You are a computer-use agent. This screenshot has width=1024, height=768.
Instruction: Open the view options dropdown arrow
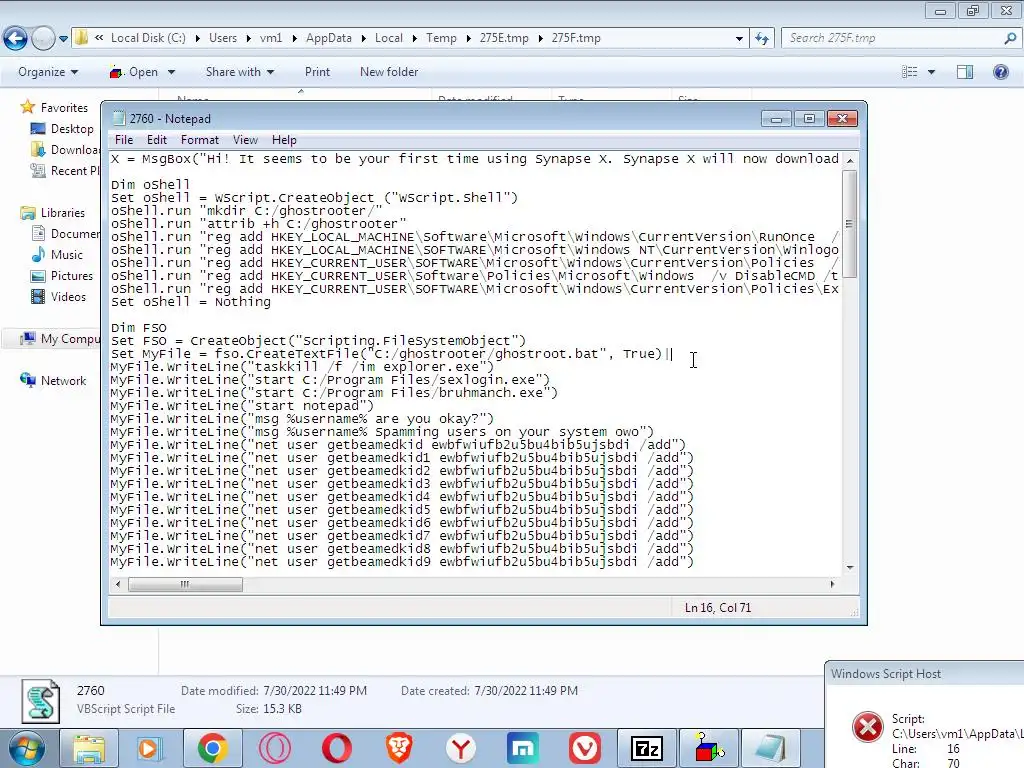[931, 72]
